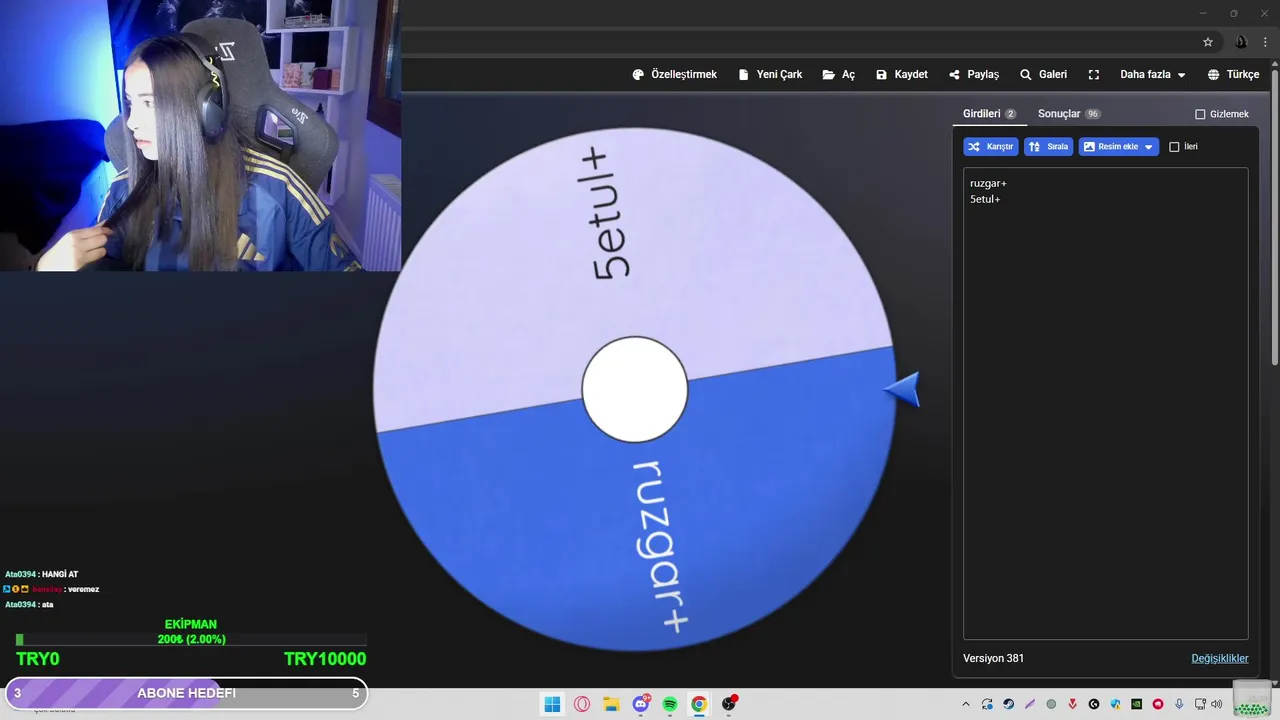Click the 5etul+ entry text
This screenshot has height=720, width=1280.
pos(985,199)
